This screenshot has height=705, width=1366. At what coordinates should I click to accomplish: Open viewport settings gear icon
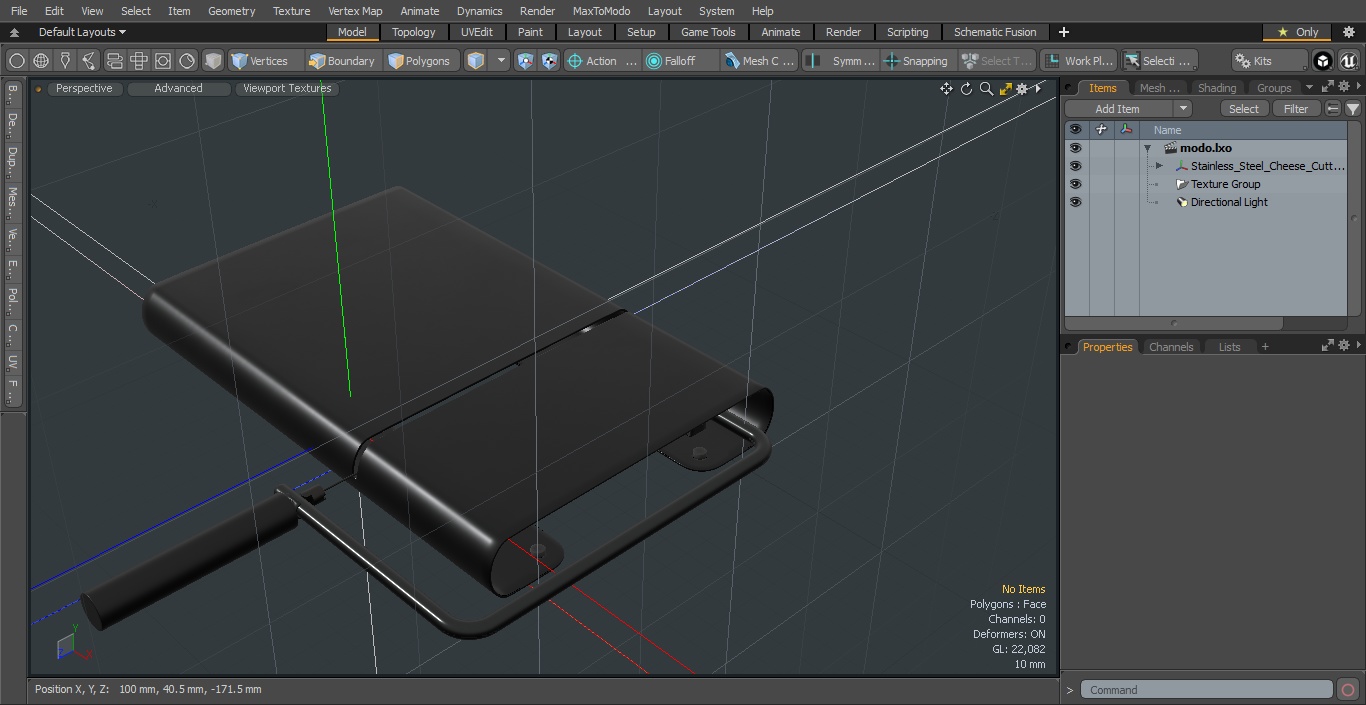click(x=1022, y=89)
